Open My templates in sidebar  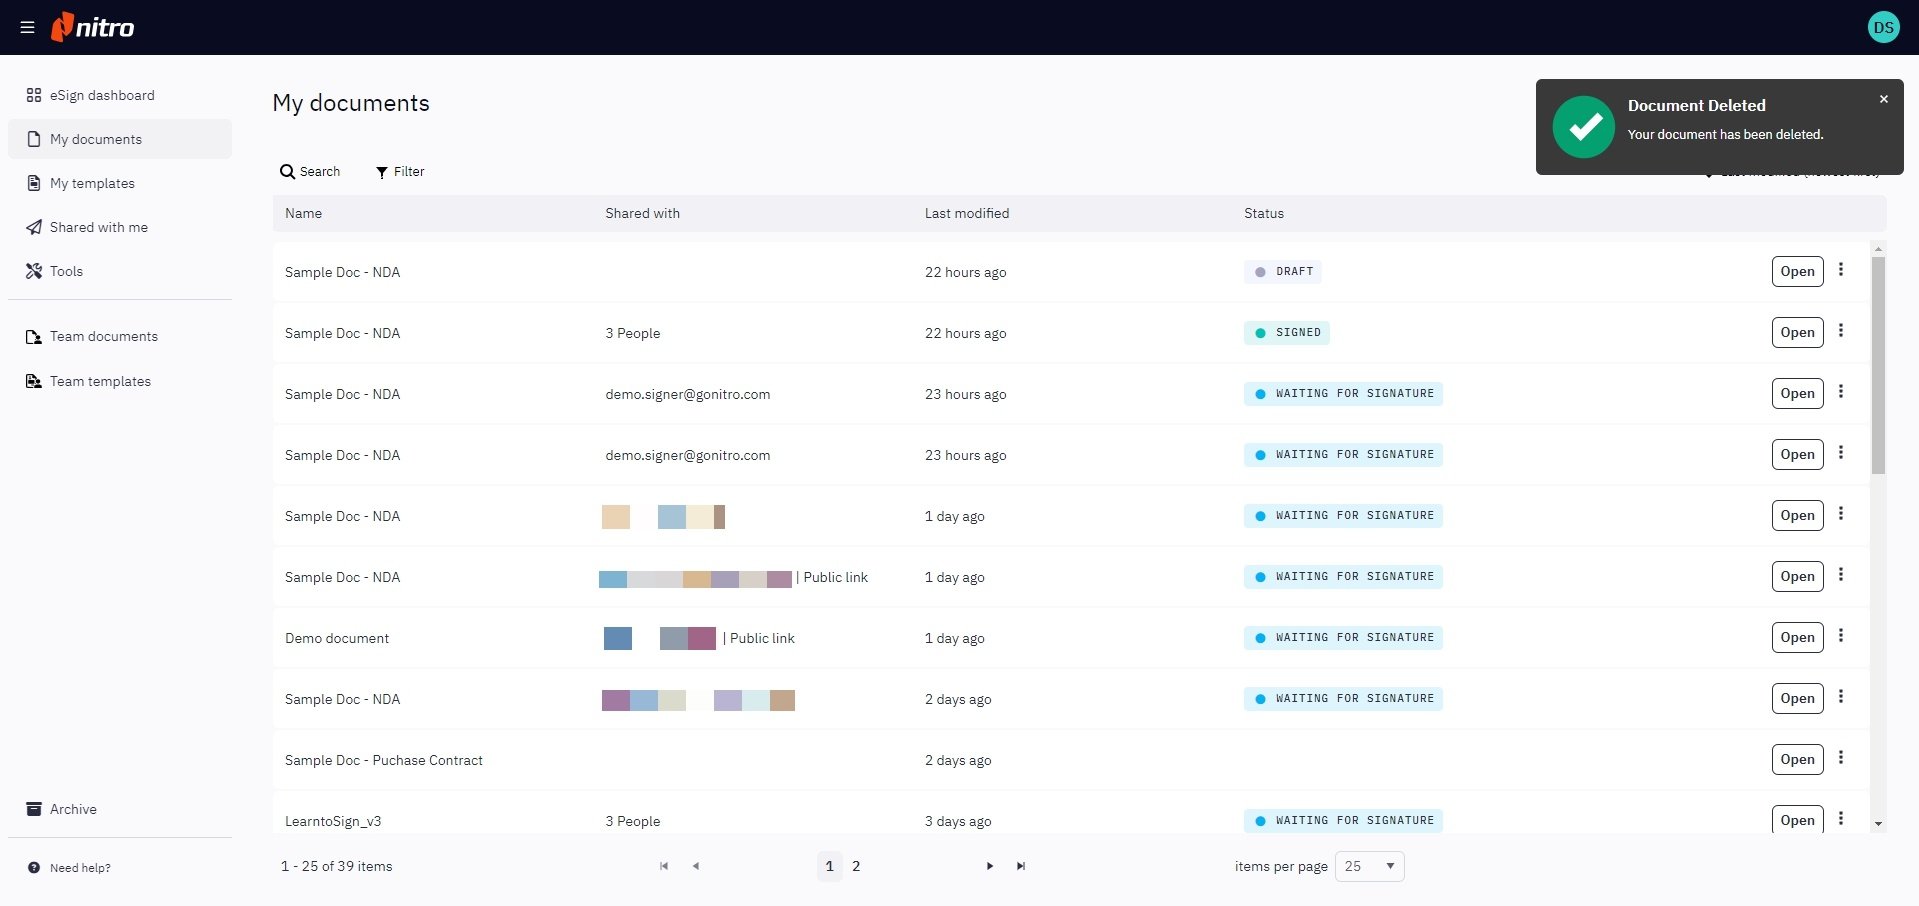click(92, 183)
